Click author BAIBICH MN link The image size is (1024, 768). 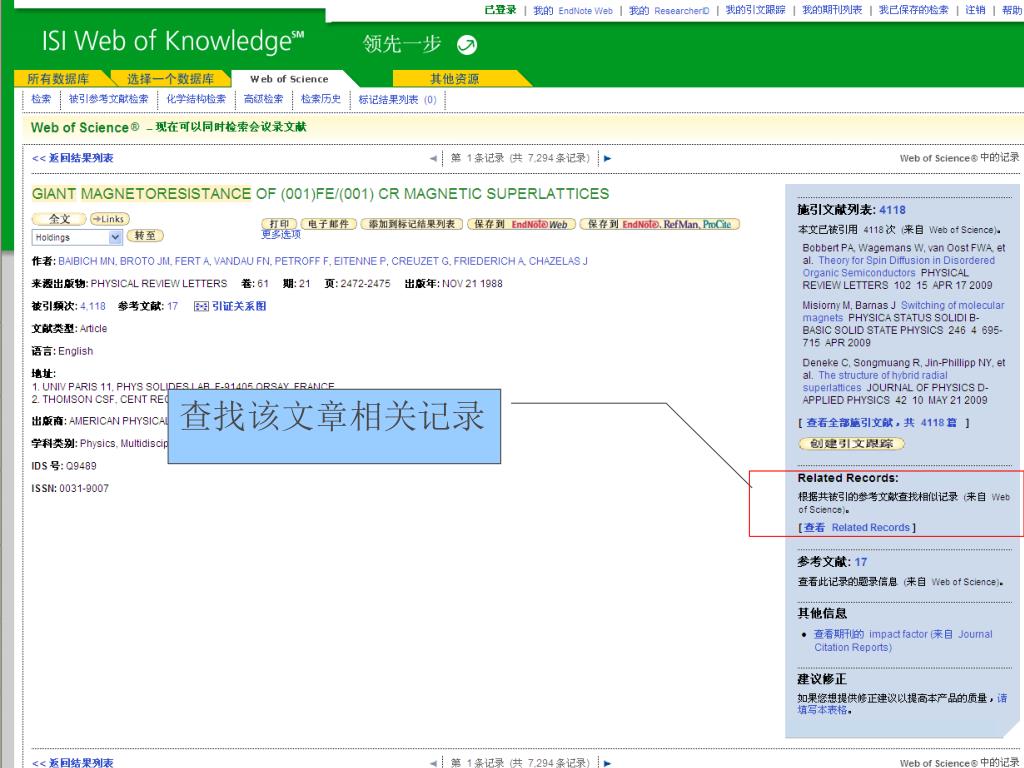coord(86,261)
